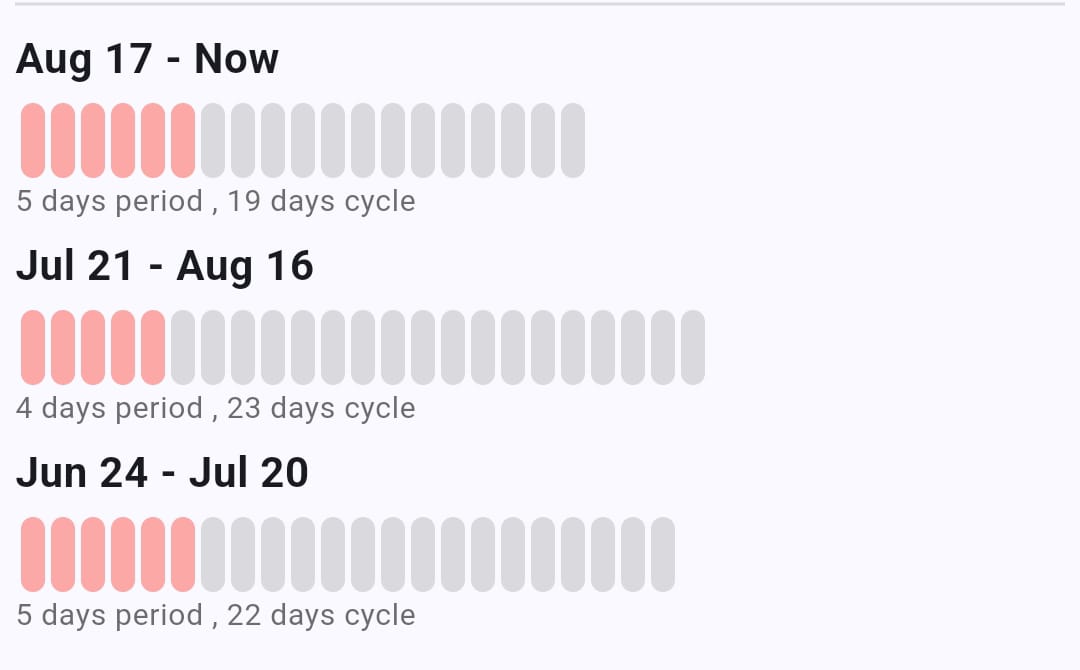The height and width of the screenshot is (670, 1080).
Task: Tap first gray day bar in Jul 21 cycle
Action: 183,347
